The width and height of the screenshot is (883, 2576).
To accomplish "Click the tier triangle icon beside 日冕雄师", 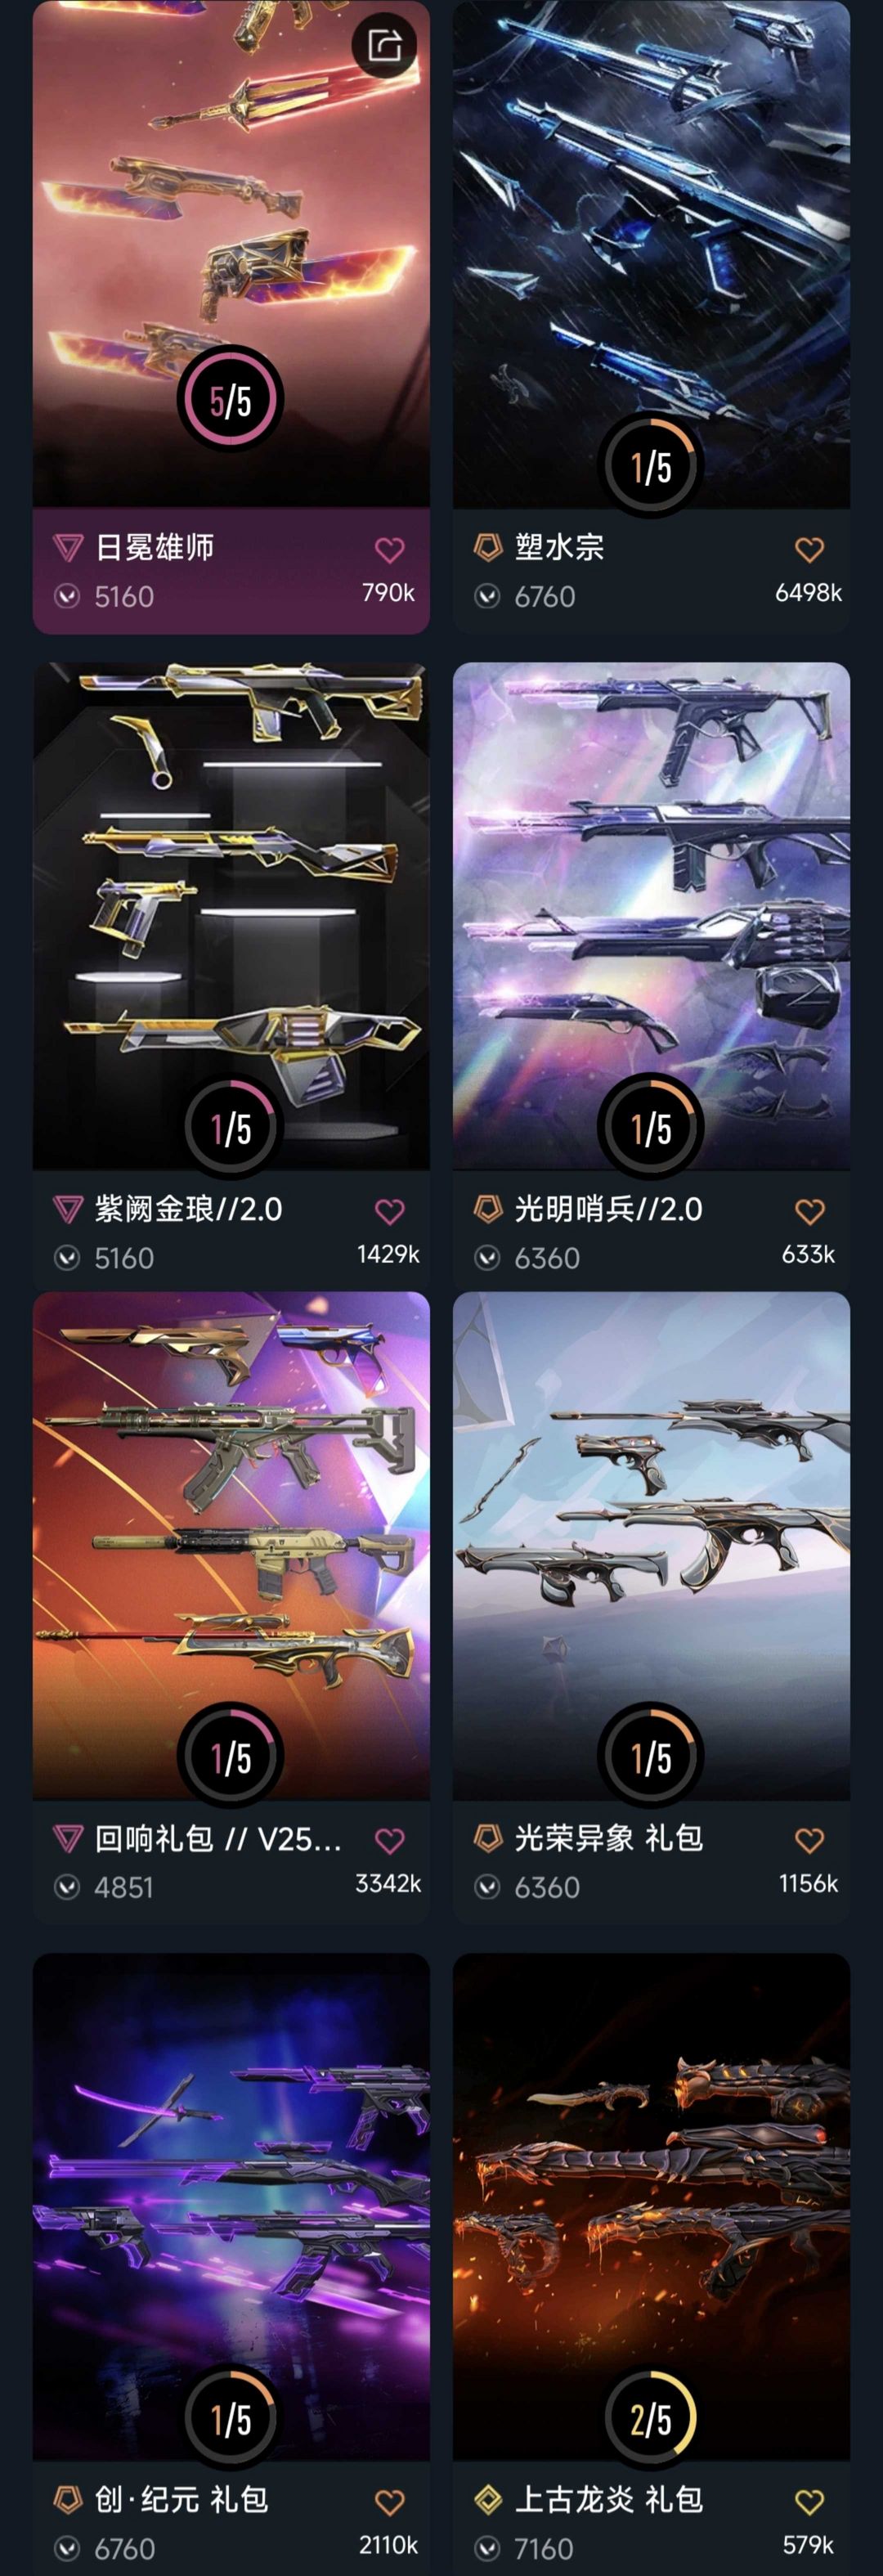I will [x=67, y=548].
